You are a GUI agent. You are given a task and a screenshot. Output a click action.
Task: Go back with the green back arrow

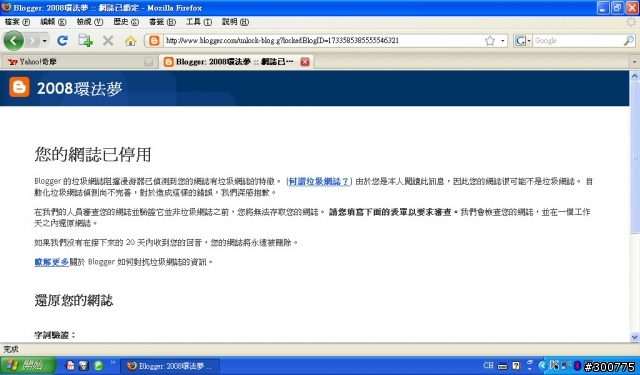click(13, 40)
